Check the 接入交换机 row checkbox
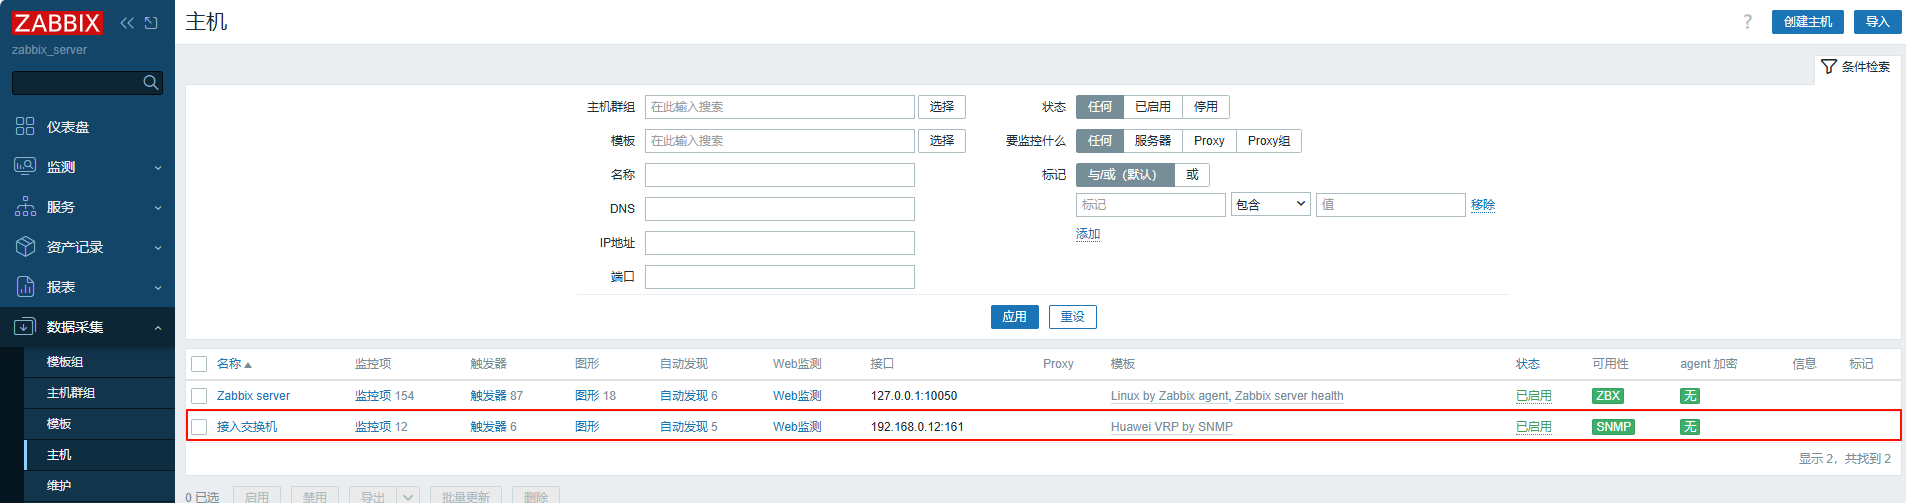This screenshot has height=503, width=1906. coord(199,427)
